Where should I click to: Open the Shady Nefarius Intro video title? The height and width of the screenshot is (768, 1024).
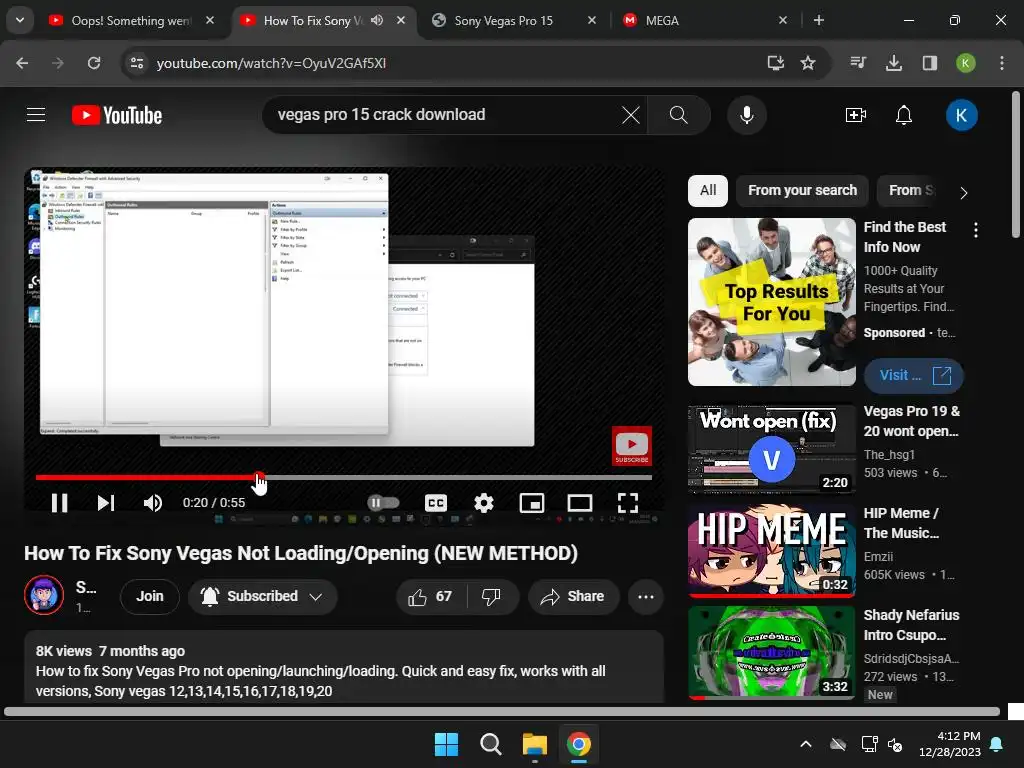[x=911, y=625]
